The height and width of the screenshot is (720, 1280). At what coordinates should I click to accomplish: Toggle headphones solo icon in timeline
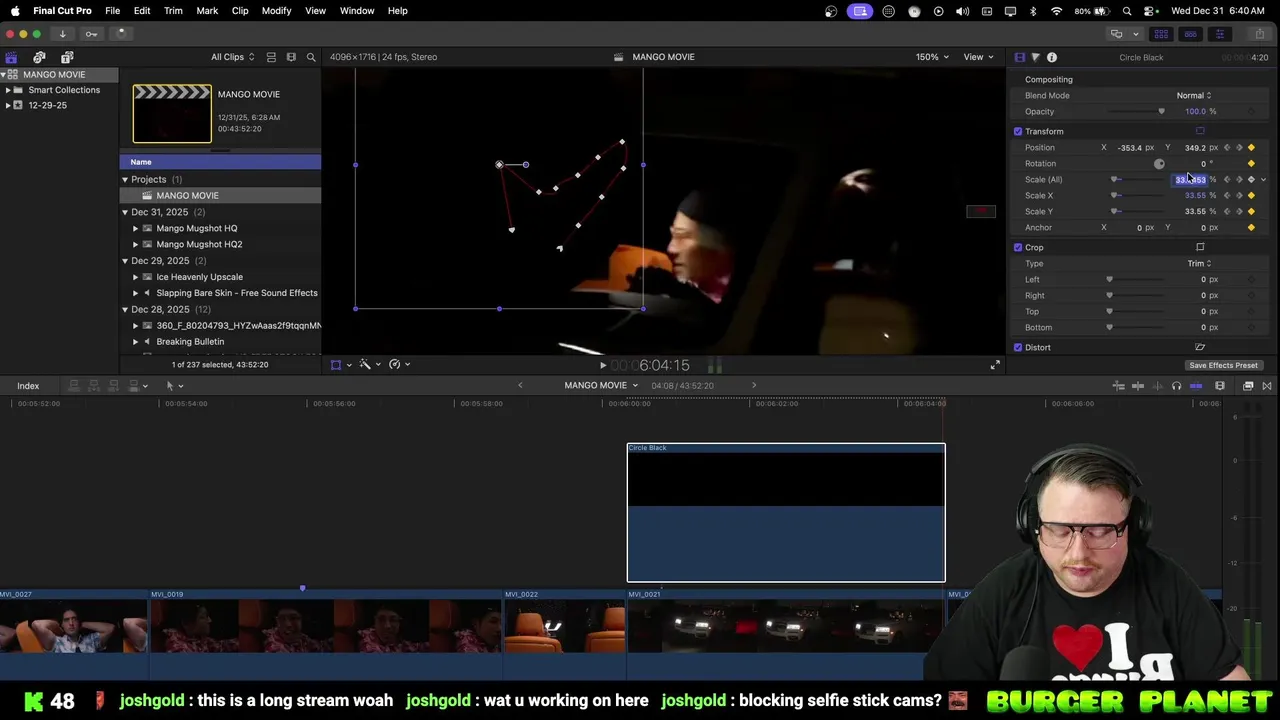point(1176,386)
